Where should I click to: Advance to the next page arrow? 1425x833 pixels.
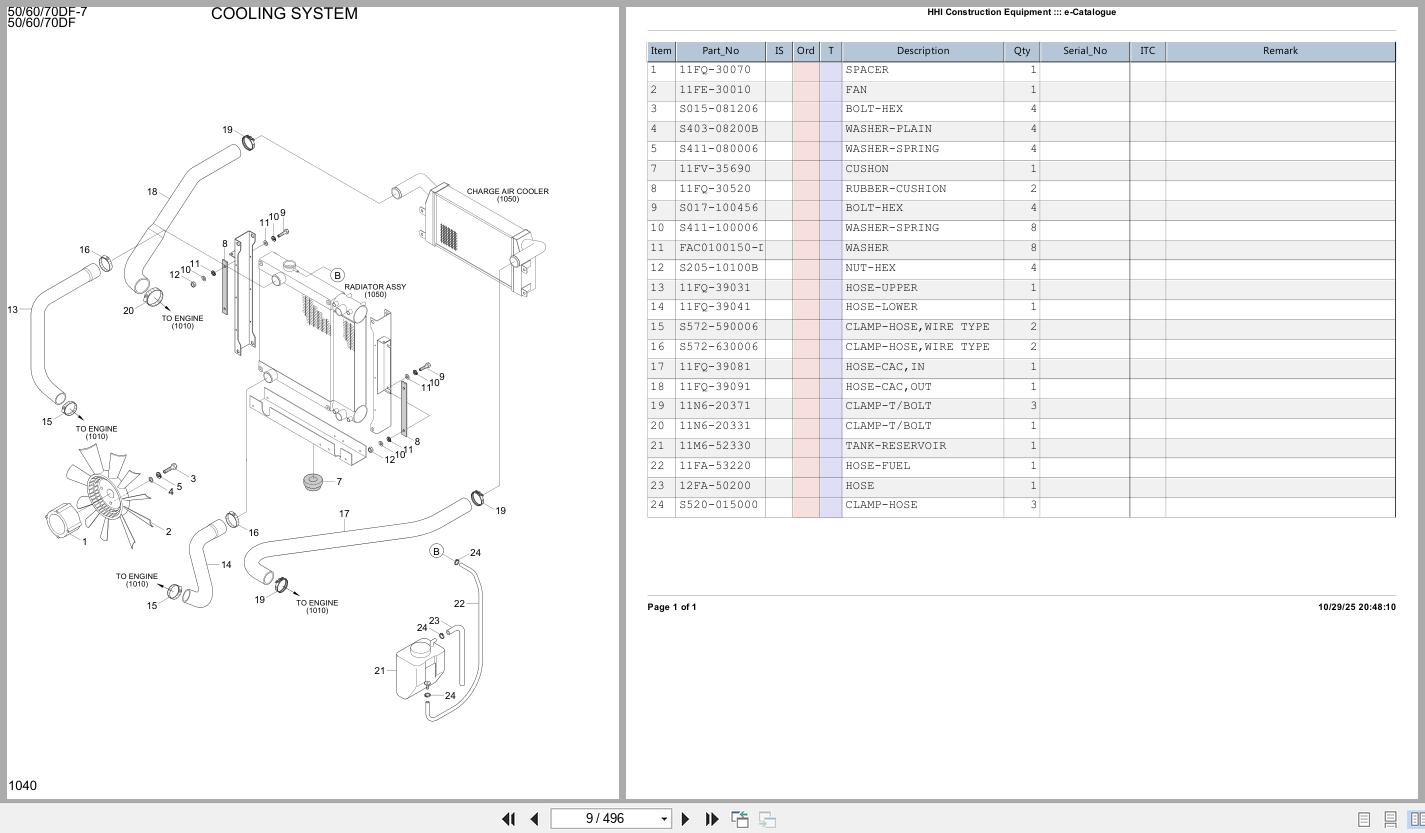pyautogui.click(x=686, y=819)
